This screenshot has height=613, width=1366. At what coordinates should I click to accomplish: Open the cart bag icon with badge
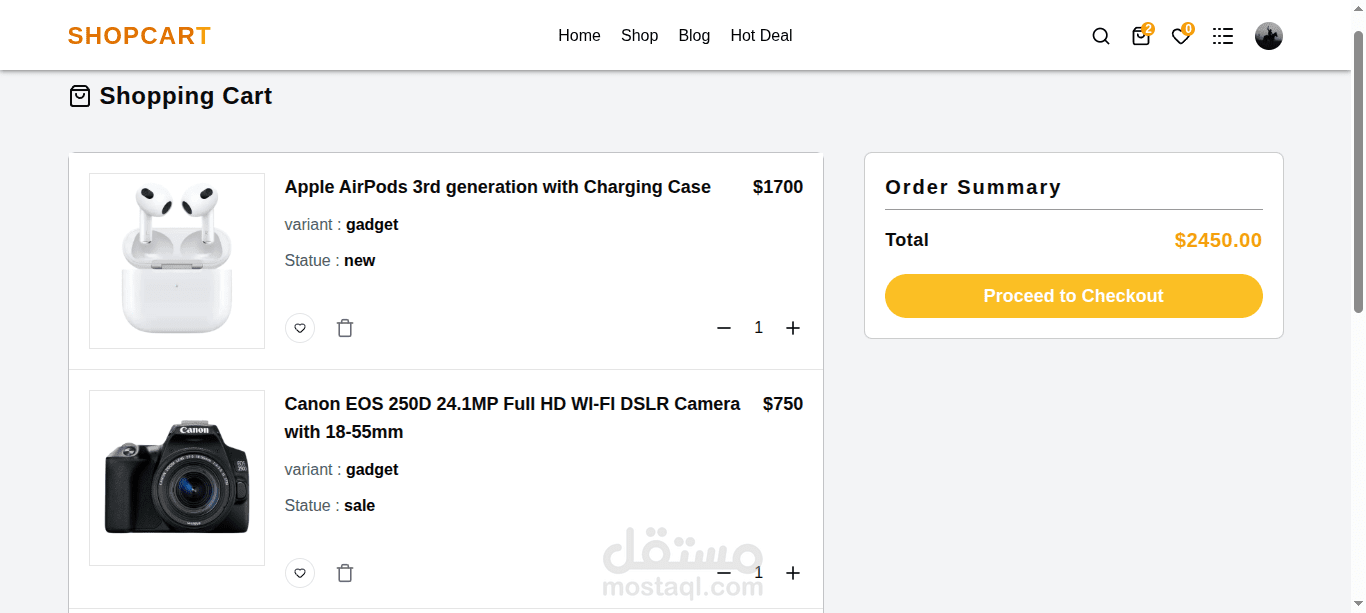click(1140, 36)
